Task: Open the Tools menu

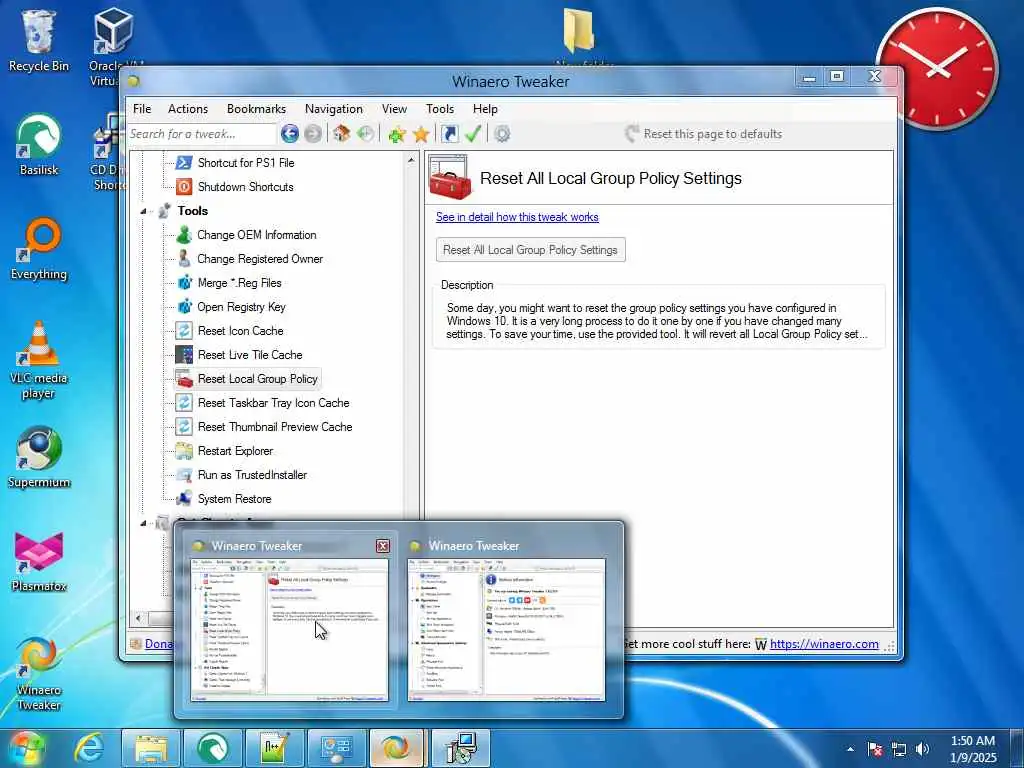Action: coord(440,109)
